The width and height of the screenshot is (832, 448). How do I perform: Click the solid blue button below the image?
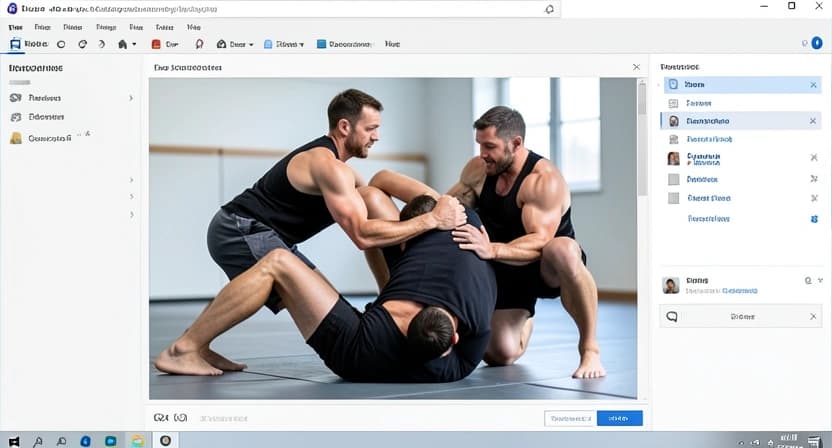click(619, 418)
